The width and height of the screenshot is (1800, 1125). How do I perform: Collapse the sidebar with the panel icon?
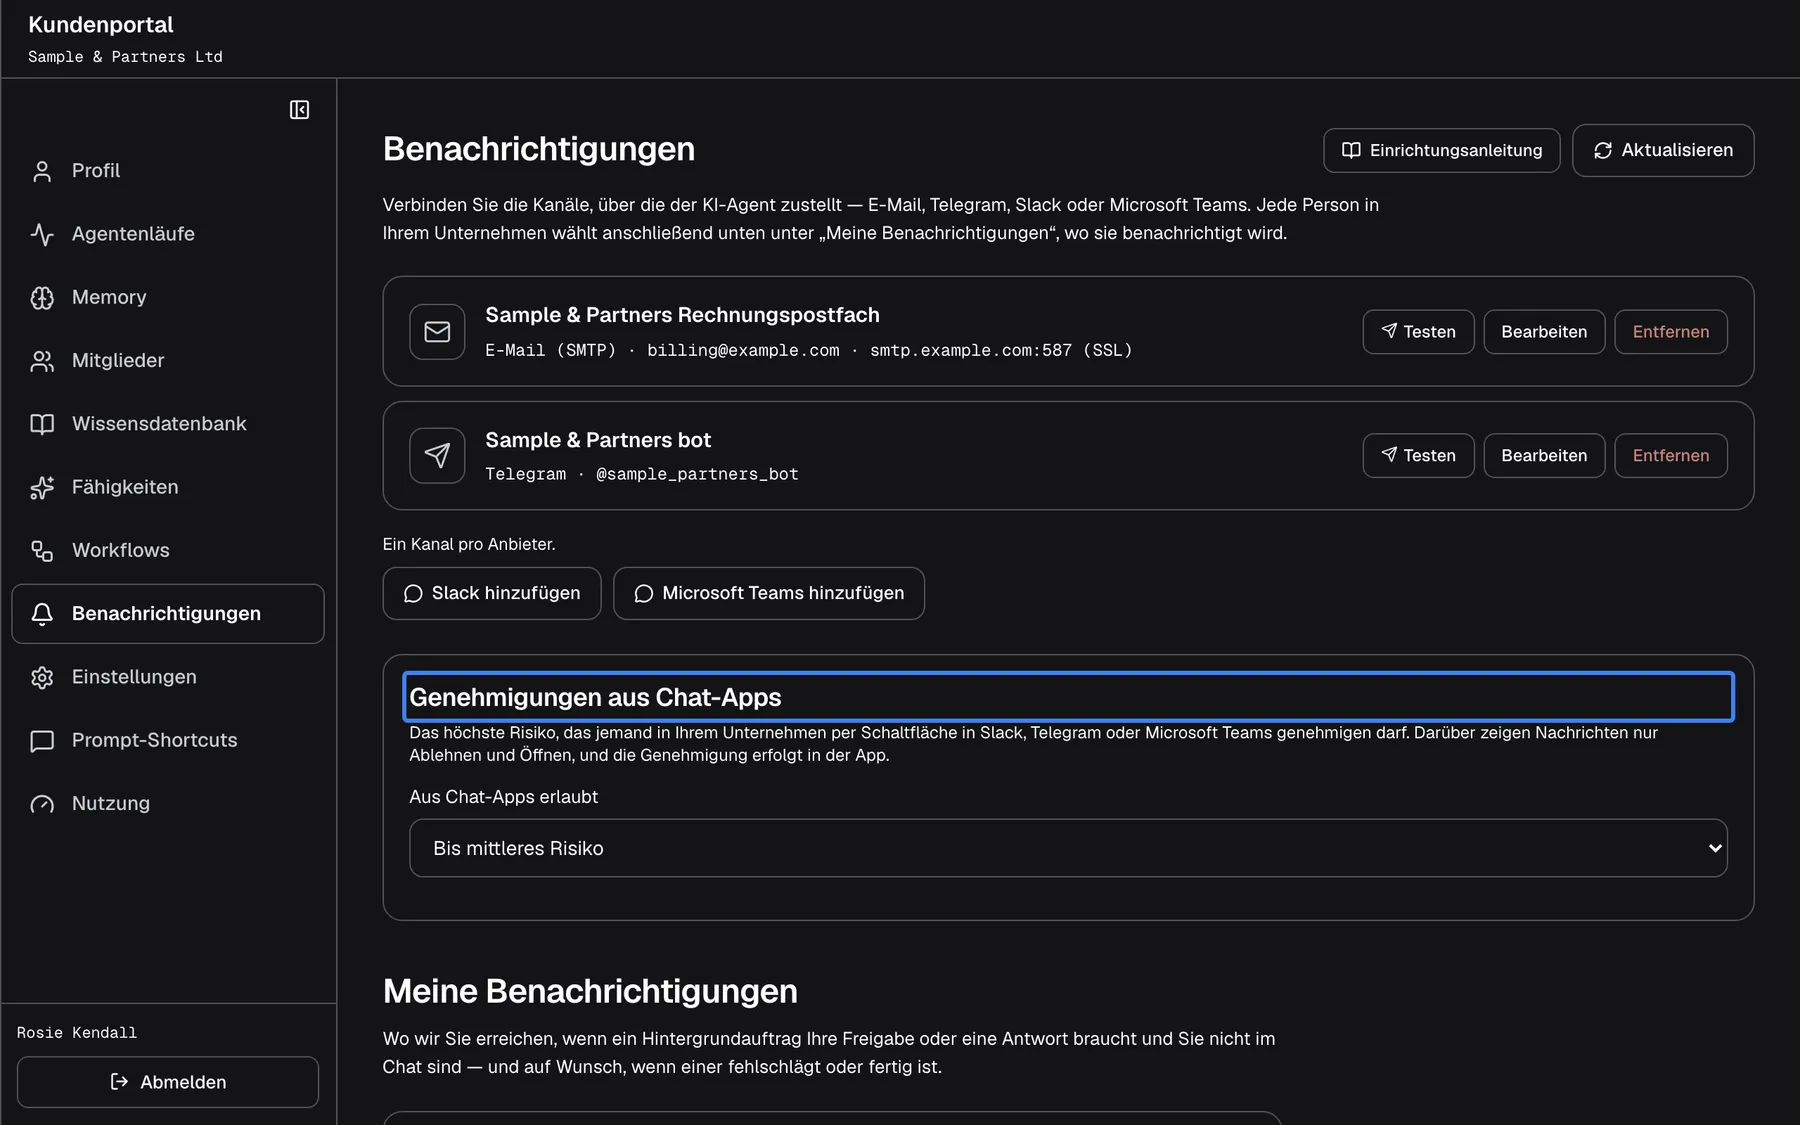point(299,110)
